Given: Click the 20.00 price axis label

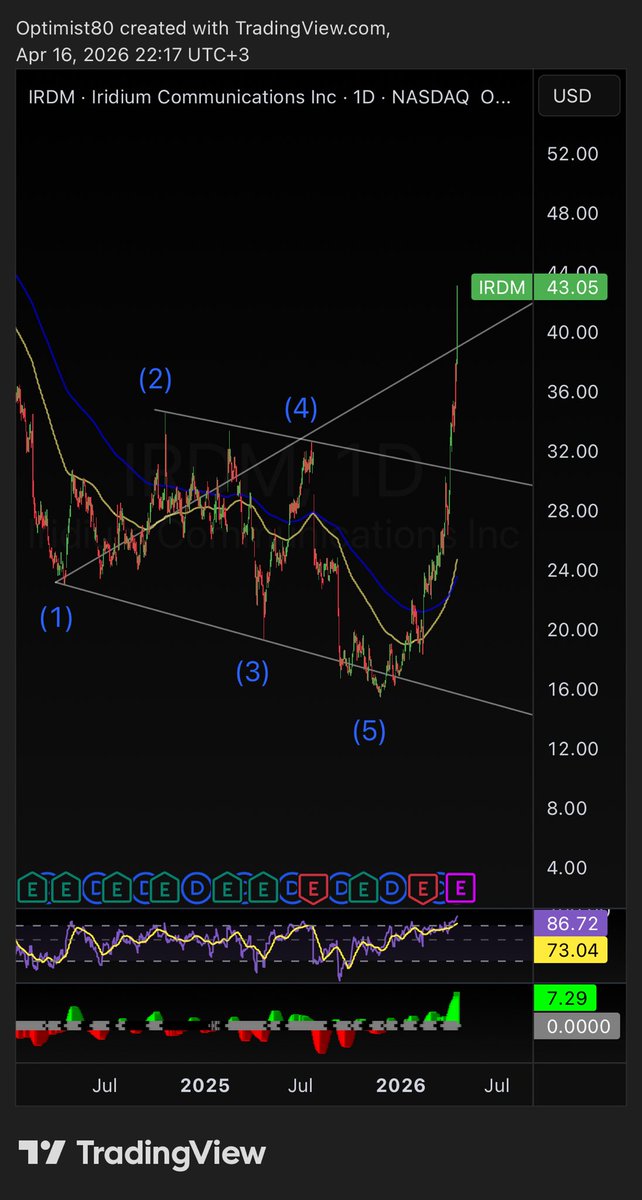Looking at the screenshot, I should 573,630.
